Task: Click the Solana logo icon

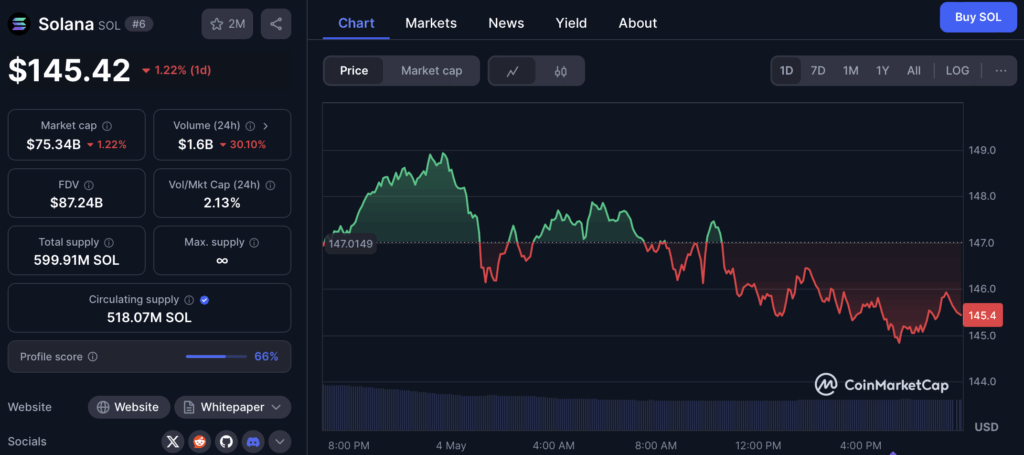Action: point(19,24)
